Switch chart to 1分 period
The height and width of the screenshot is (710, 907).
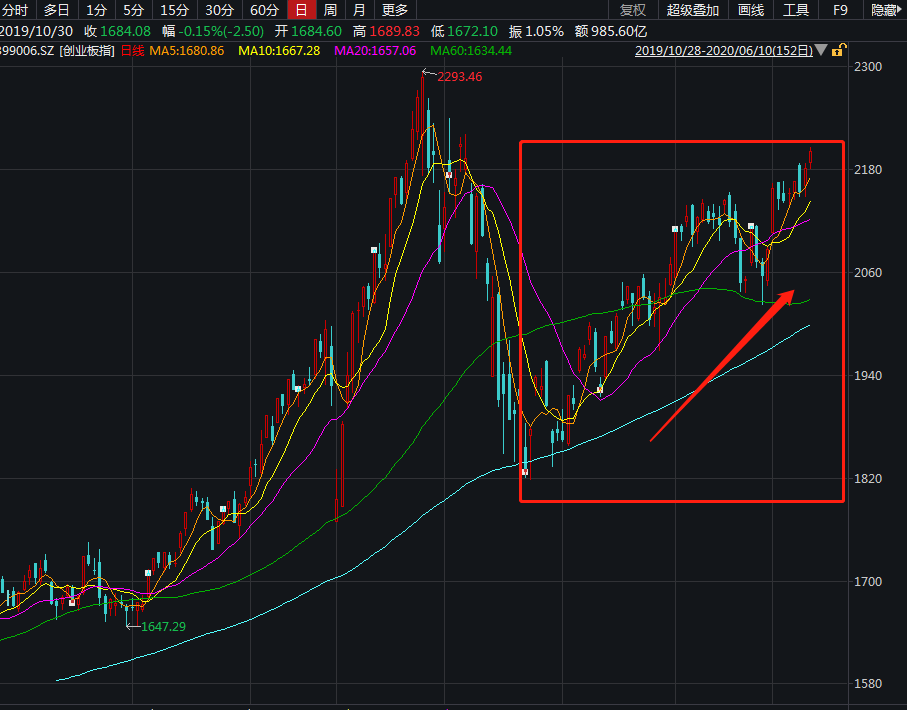(96, 10)
